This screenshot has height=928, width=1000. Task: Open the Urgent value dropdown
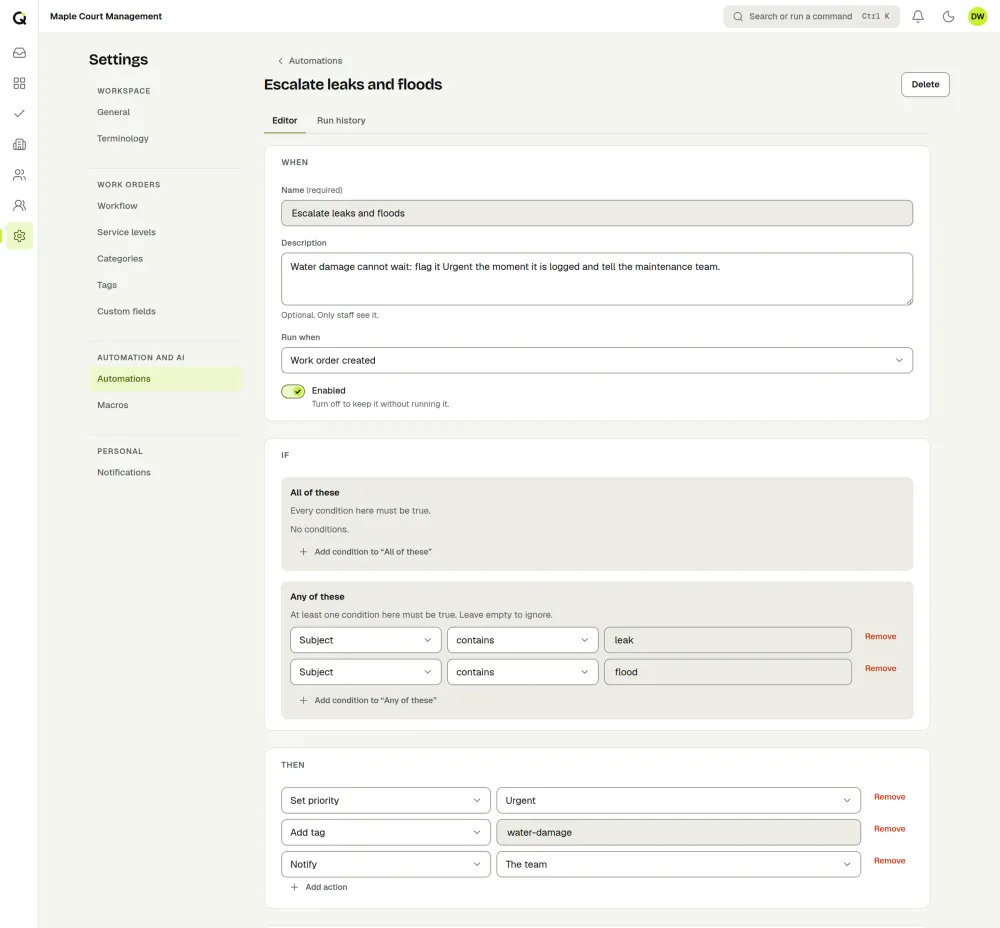pyautogui.click(x=679, y=800)
